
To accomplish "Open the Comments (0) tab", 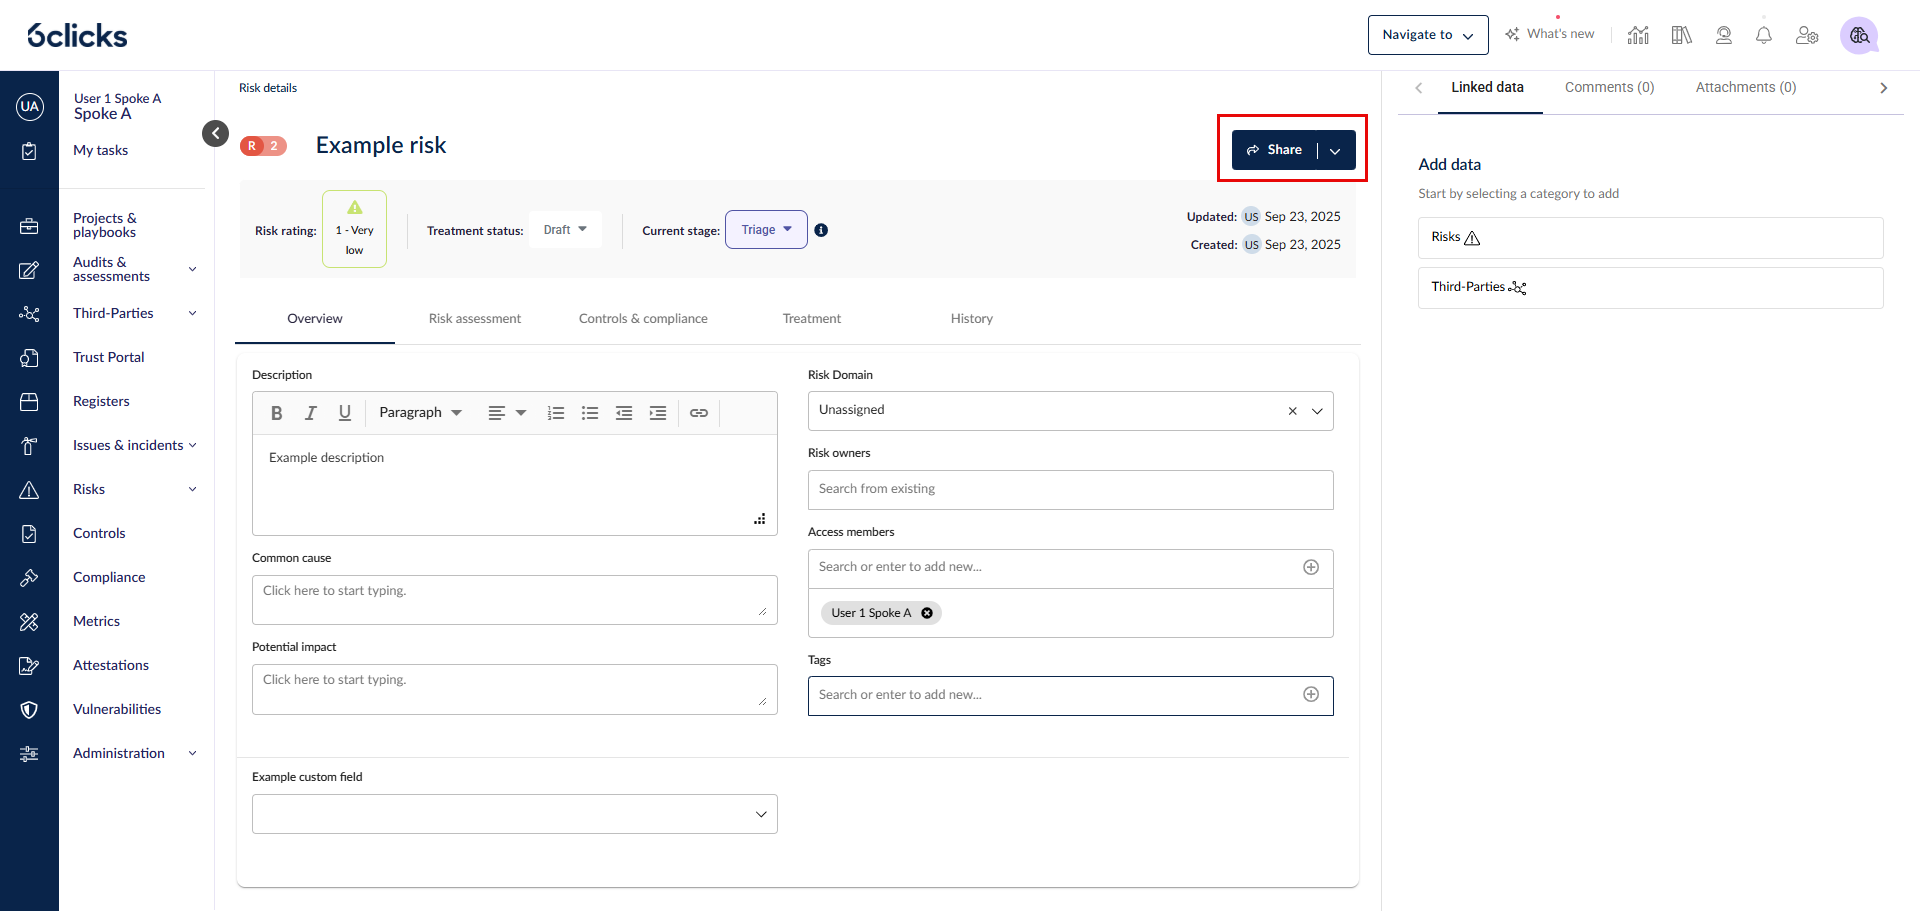I will pos(1609,88).
